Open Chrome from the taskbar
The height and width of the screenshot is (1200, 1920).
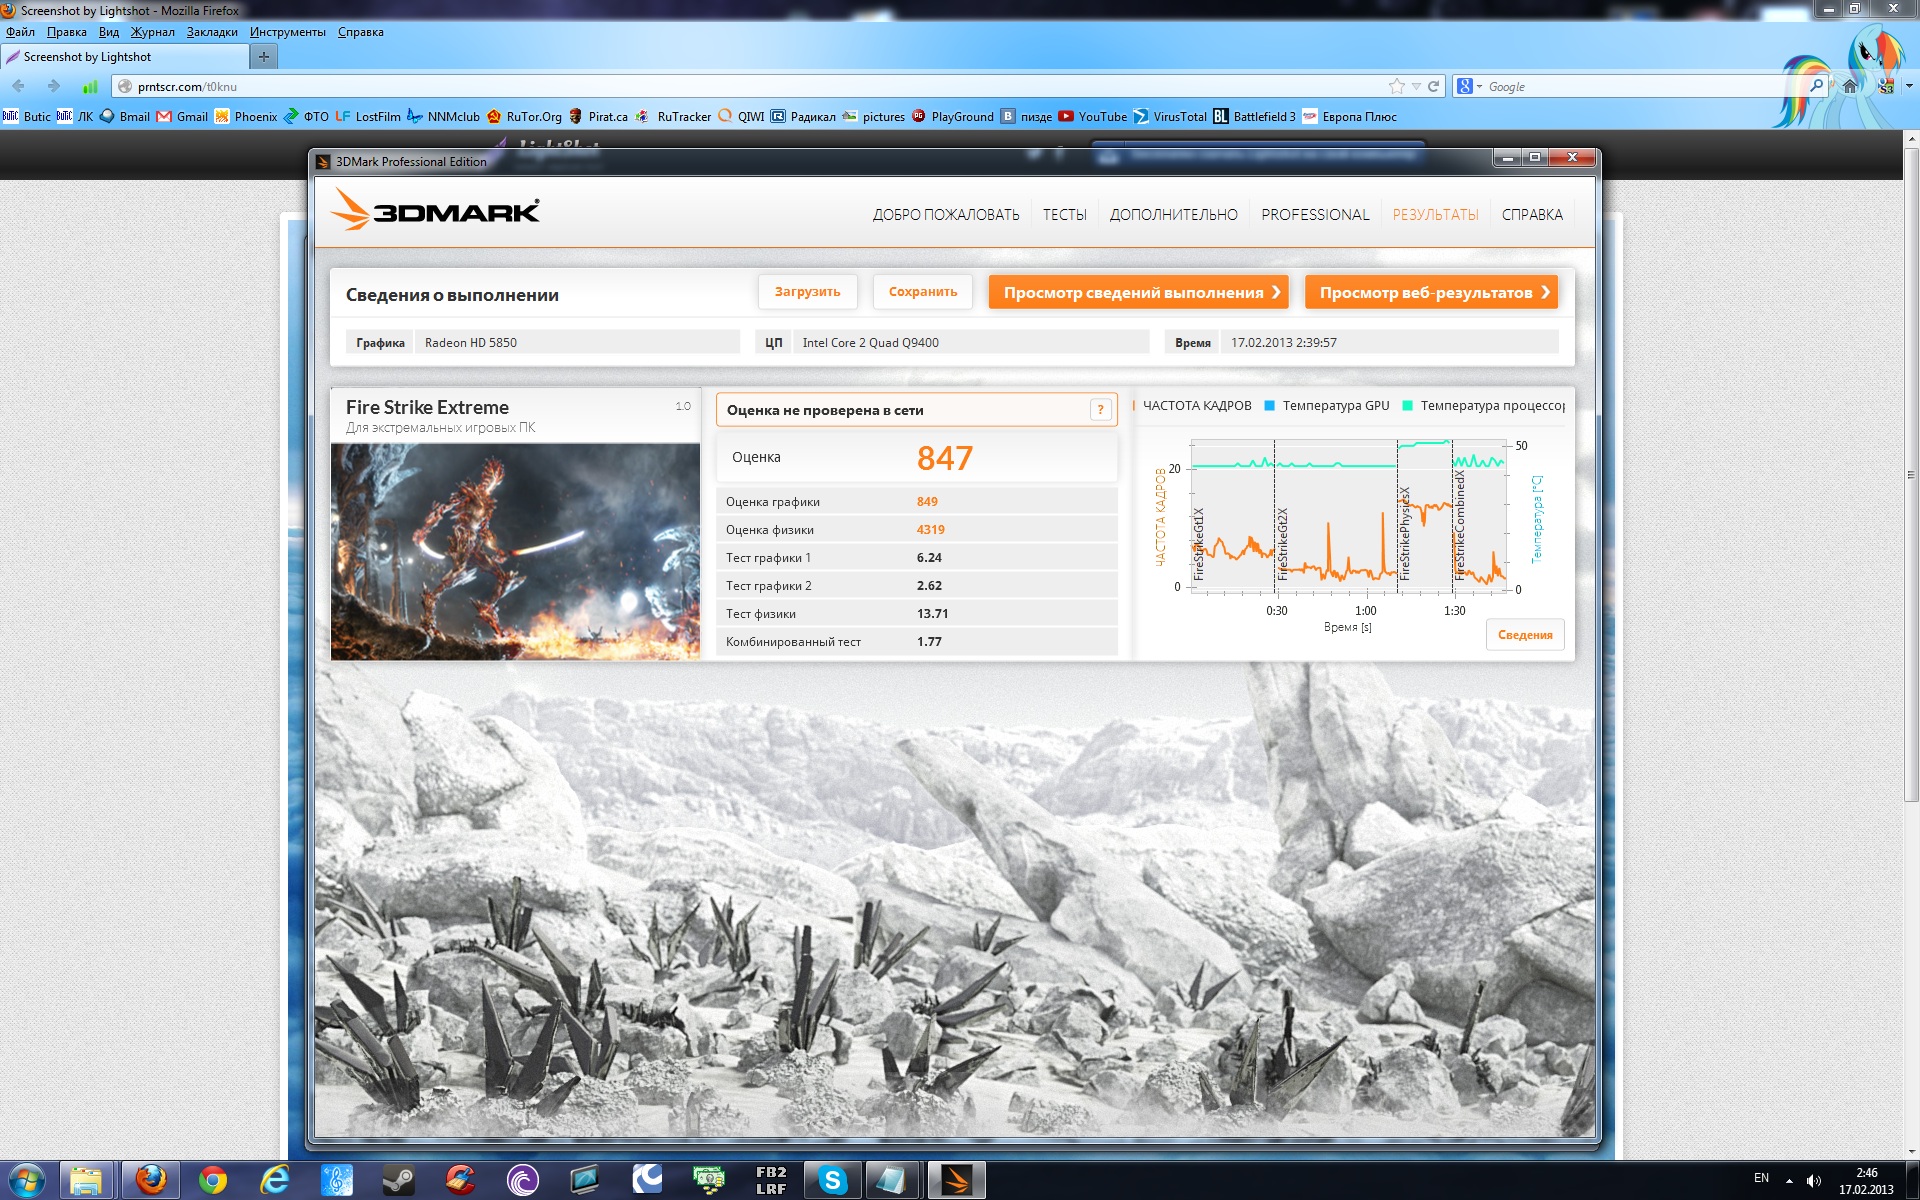point(212,1180)
